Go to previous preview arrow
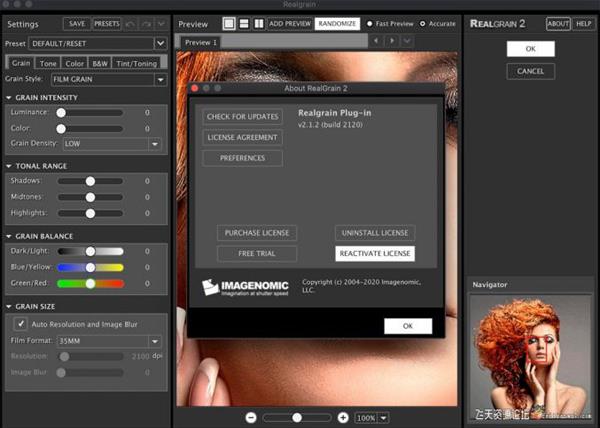 pos(375,41)
